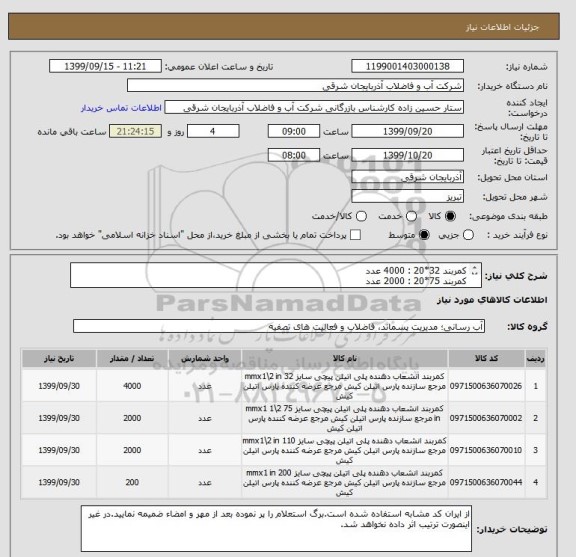The image size is (576, 557).
Task: Click the اطلاعات کالاهای مورد نیاز section heading
Action: coord(492,300)
